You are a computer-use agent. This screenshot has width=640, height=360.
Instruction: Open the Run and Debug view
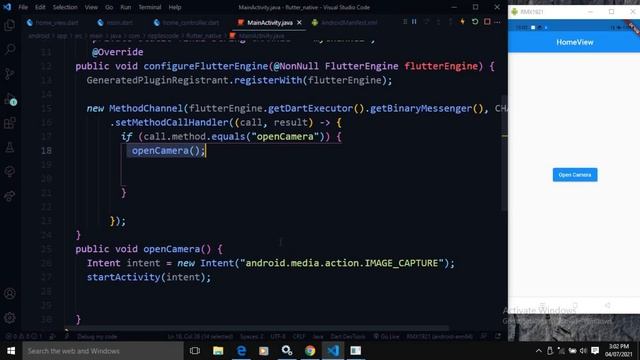pyautogui.click(x=9, y=98)
